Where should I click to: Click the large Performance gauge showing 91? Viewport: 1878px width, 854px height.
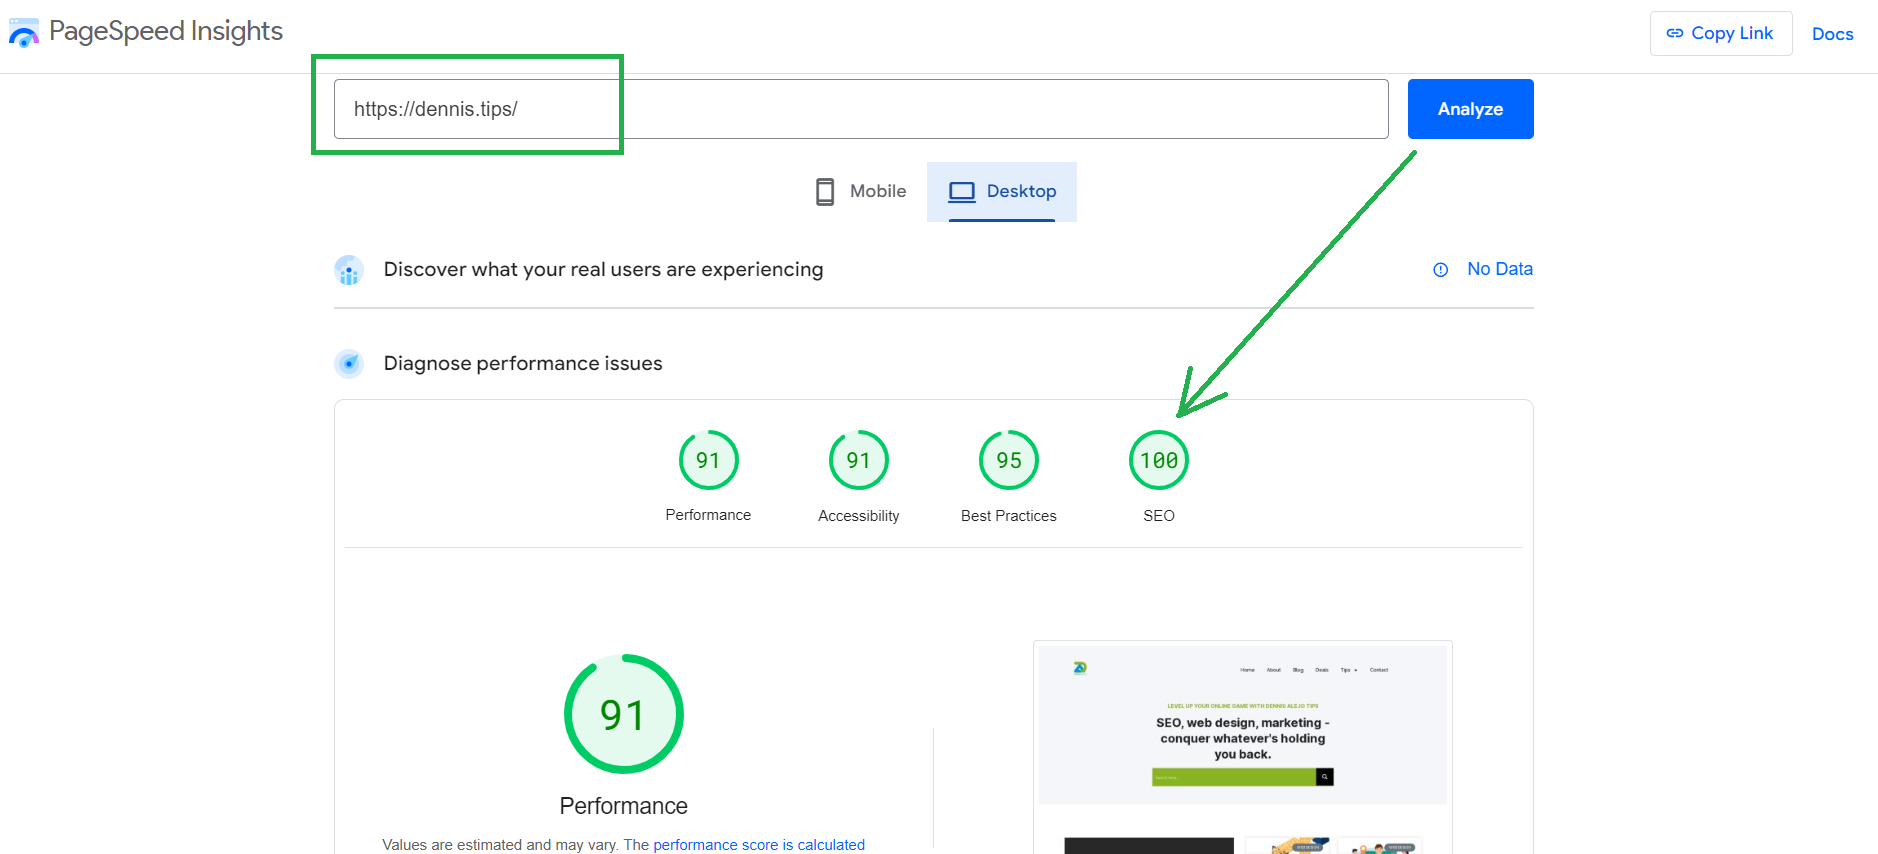(623, 714)
